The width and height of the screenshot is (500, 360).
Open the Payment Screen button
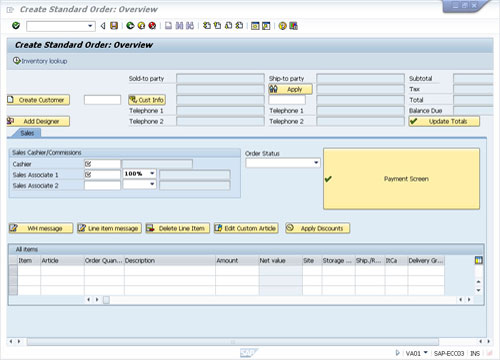pos(401,179)
